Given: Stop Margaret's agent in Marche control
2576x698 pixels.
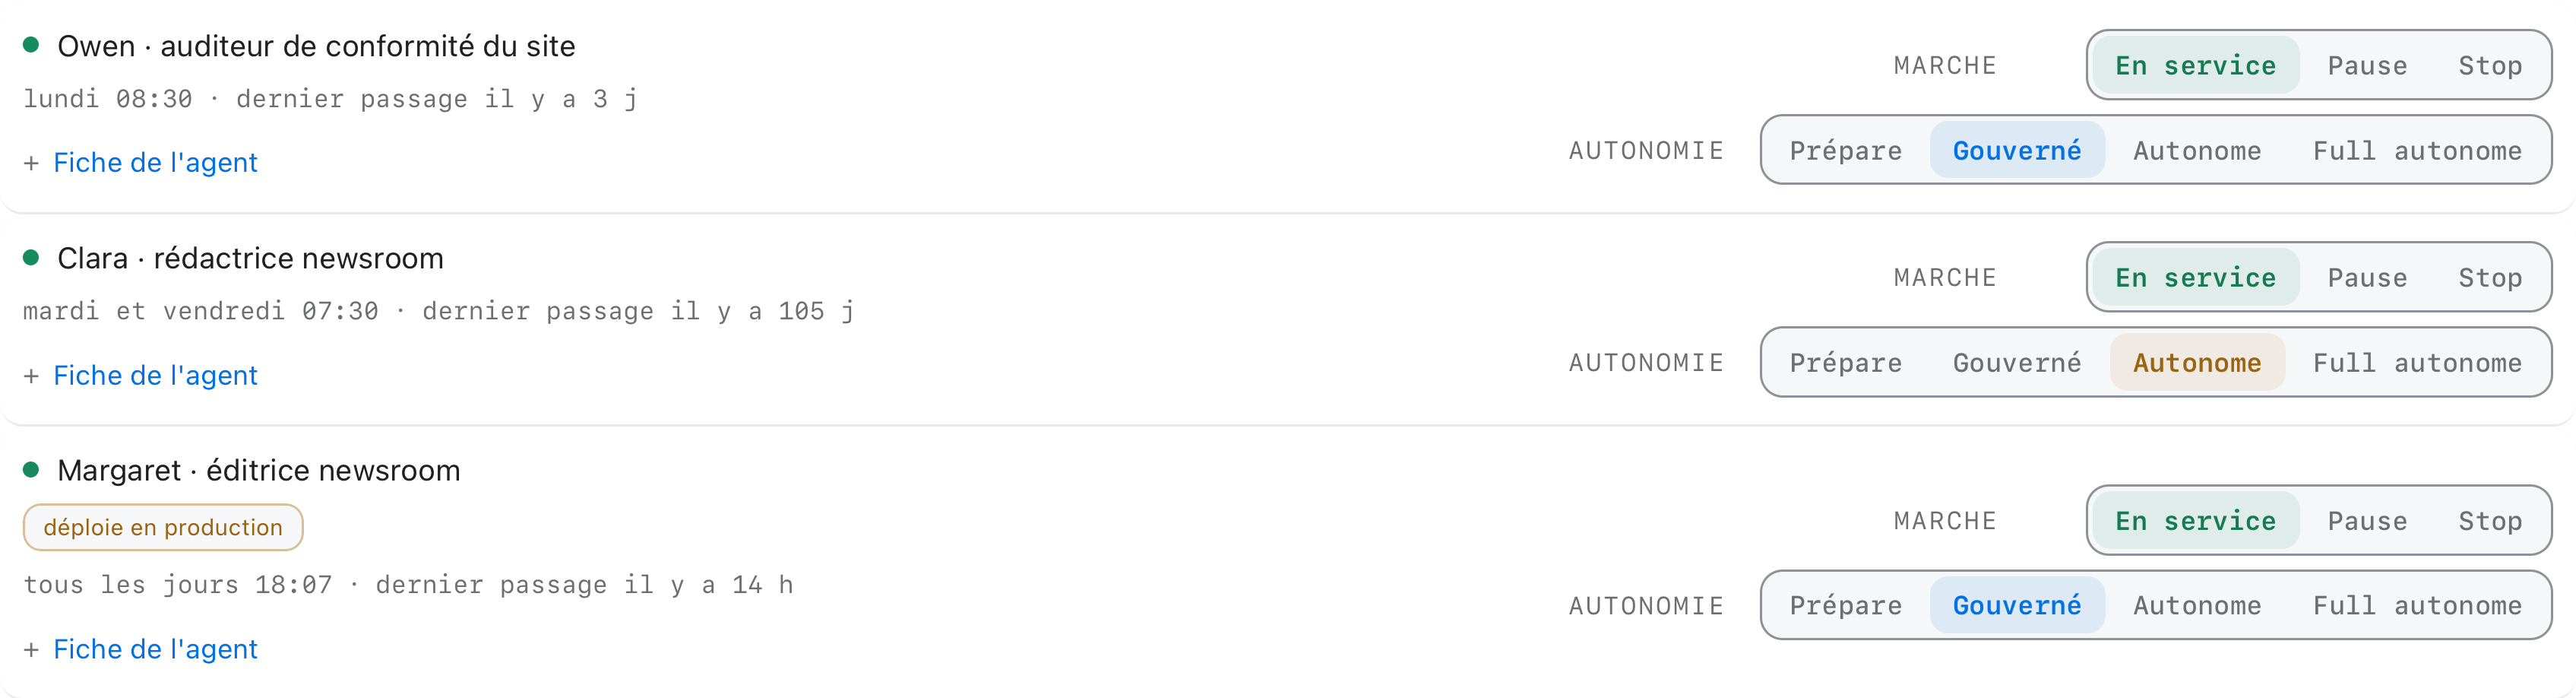Looking at the screenshot, I should pos(2490,521).
